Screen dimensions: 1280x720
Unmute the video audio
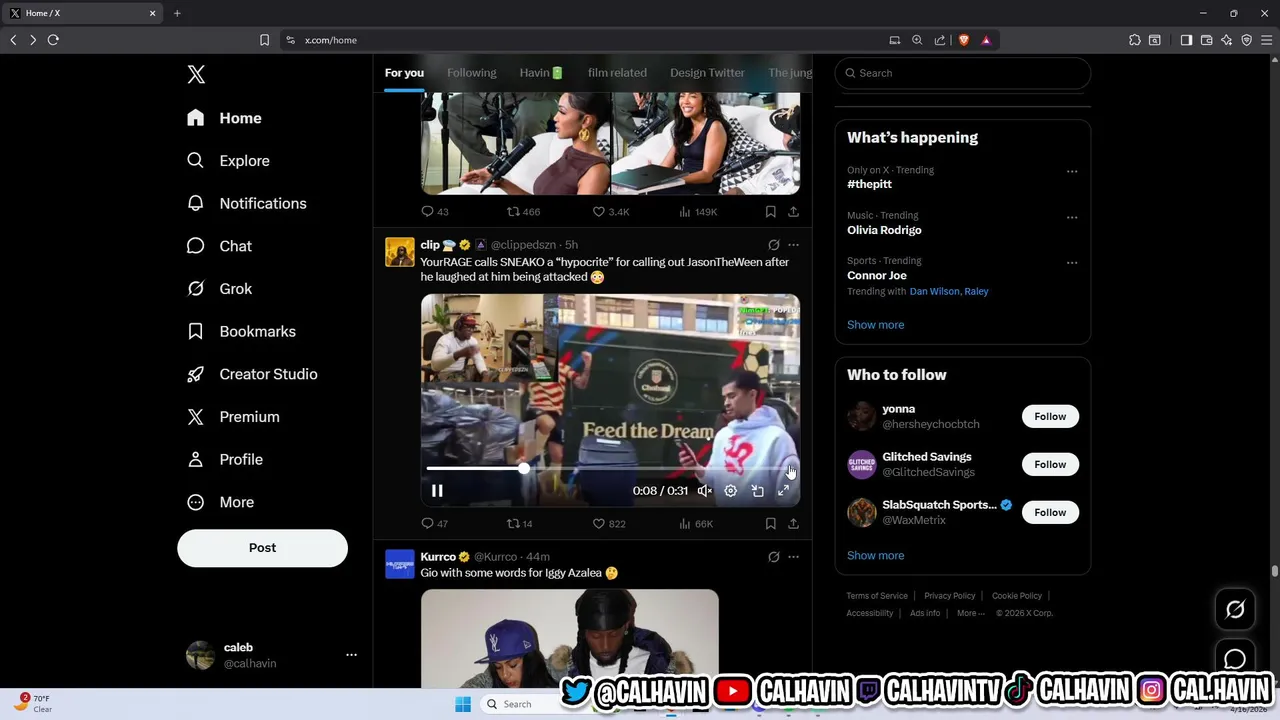tap(704, 491)
